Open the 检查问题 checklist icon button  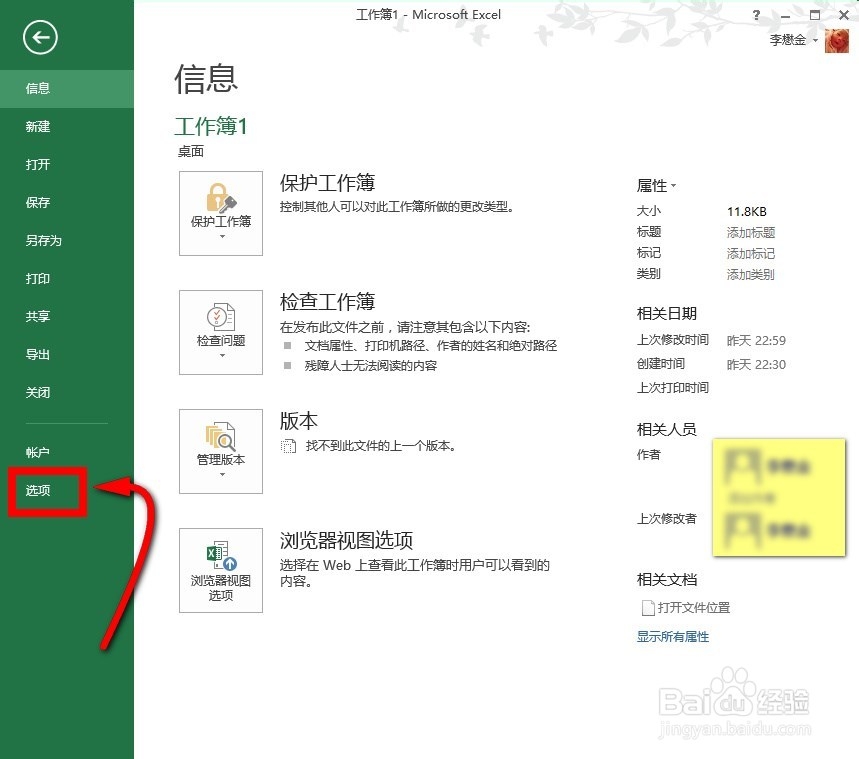pos(221,332)
